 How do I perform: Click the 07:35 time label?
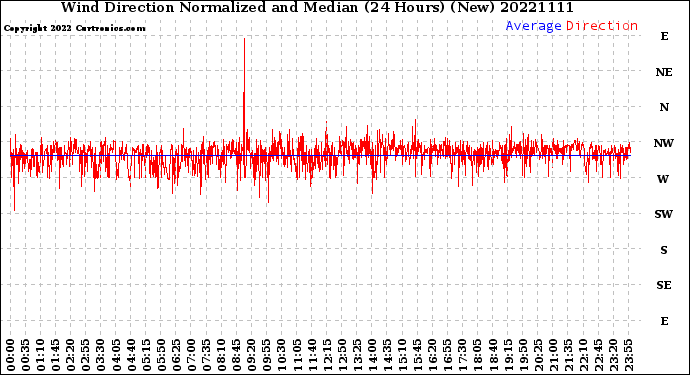coord(207,355)
